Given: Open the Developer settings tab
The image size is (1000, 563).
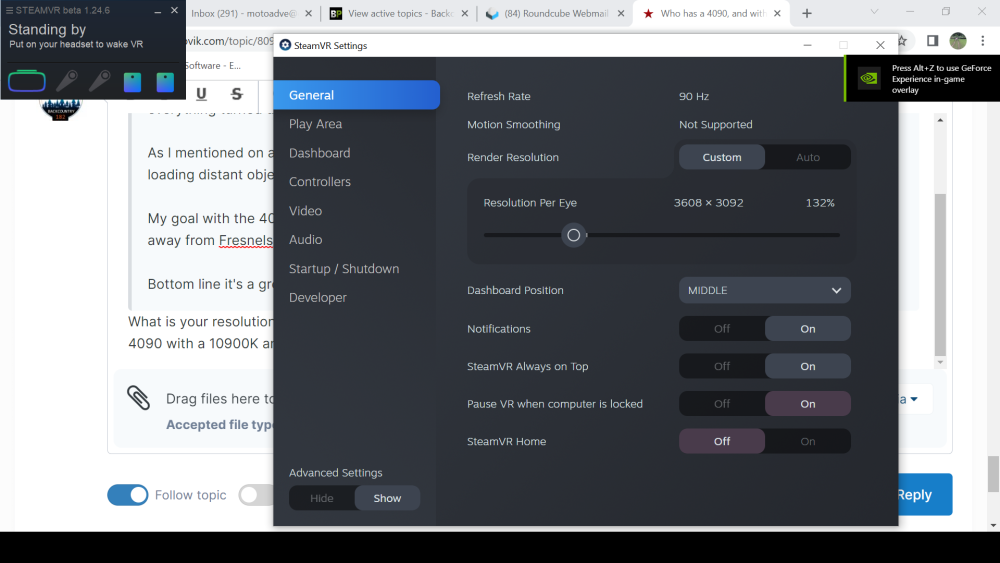Looking at the screenshot, I should click(318, 298).
